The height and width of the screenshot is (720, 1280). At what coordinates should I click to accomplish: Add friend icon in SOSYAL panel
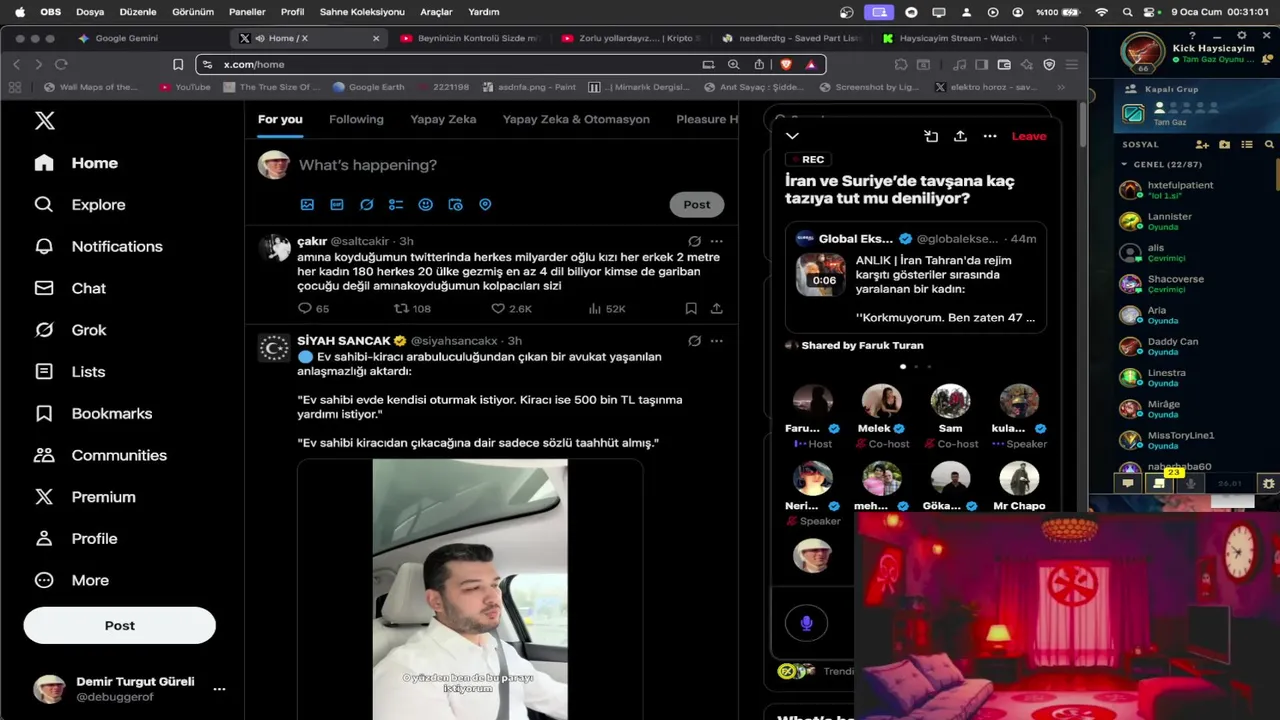[x=1202, y=144]
